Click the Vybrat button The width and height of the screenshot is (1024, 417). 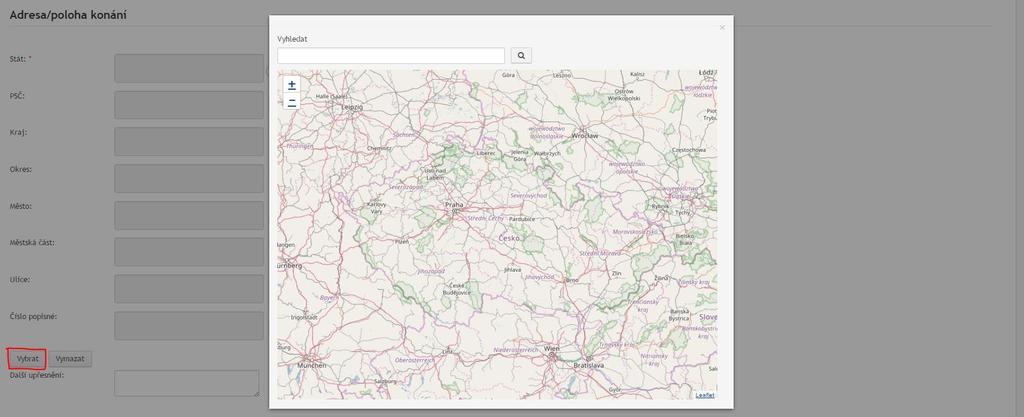click(27, 359)
